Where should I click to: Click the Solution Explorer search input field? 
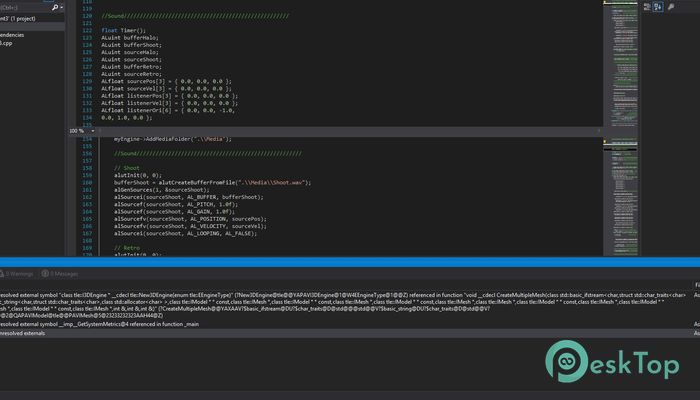[25, 8]
